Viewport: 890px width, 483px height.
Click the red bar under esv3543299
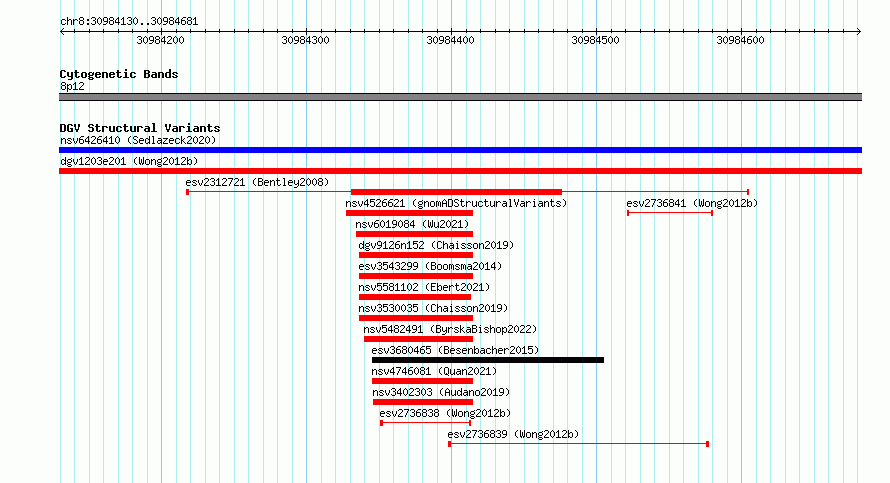pyautogui.click(x=416, y=276)
